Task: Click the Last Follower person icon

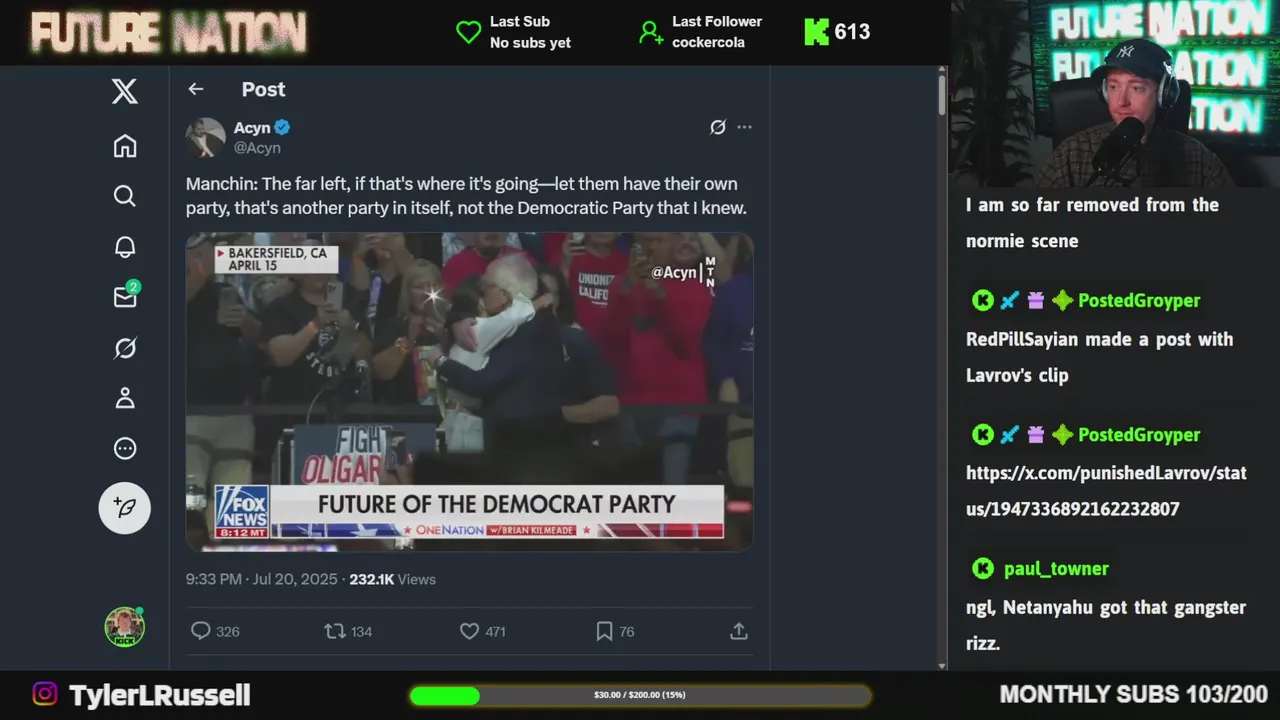Action: click(651, 32)
